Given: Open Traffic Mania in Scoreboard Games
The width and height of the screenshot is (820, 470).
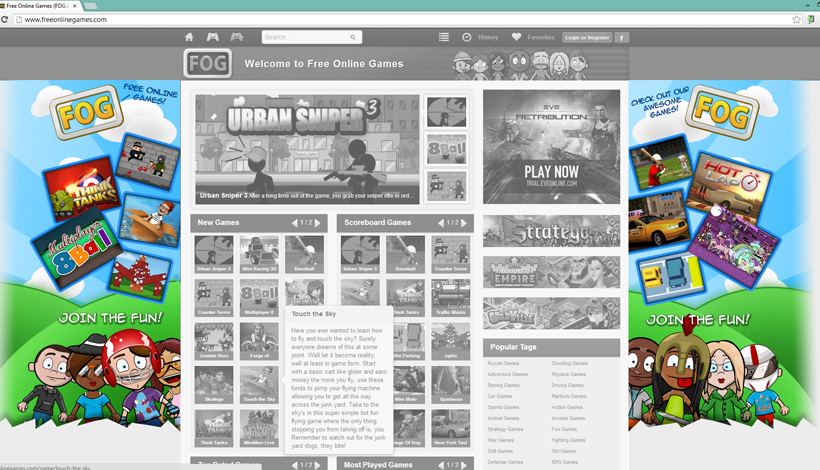Looking at the screenshot, I should point(450,297).
